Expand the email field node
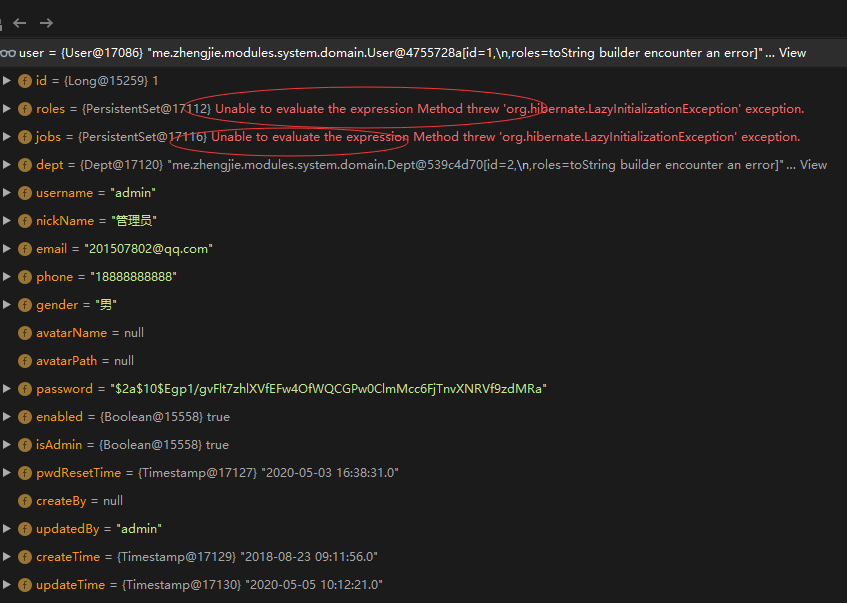Viewport: 847px width, 603px height. (x=6, y=249)
